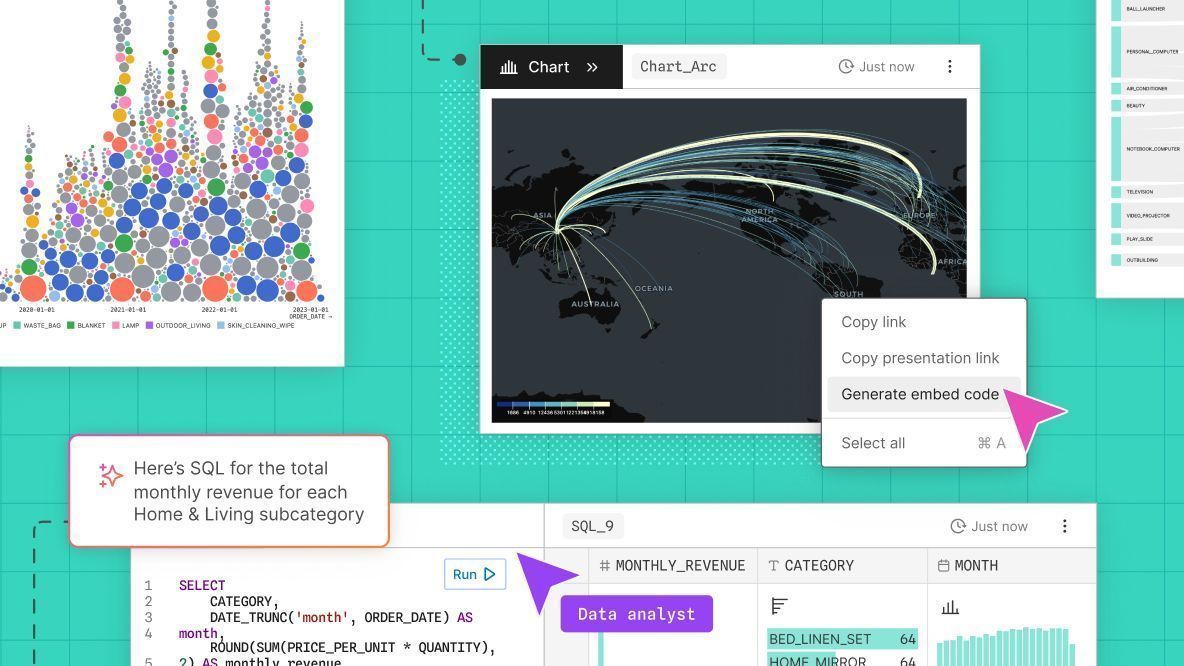Click the AI sparkle icon in SQL suggestion
Image resolution: width=1184 pixels, height=666 pixels.
110,475
